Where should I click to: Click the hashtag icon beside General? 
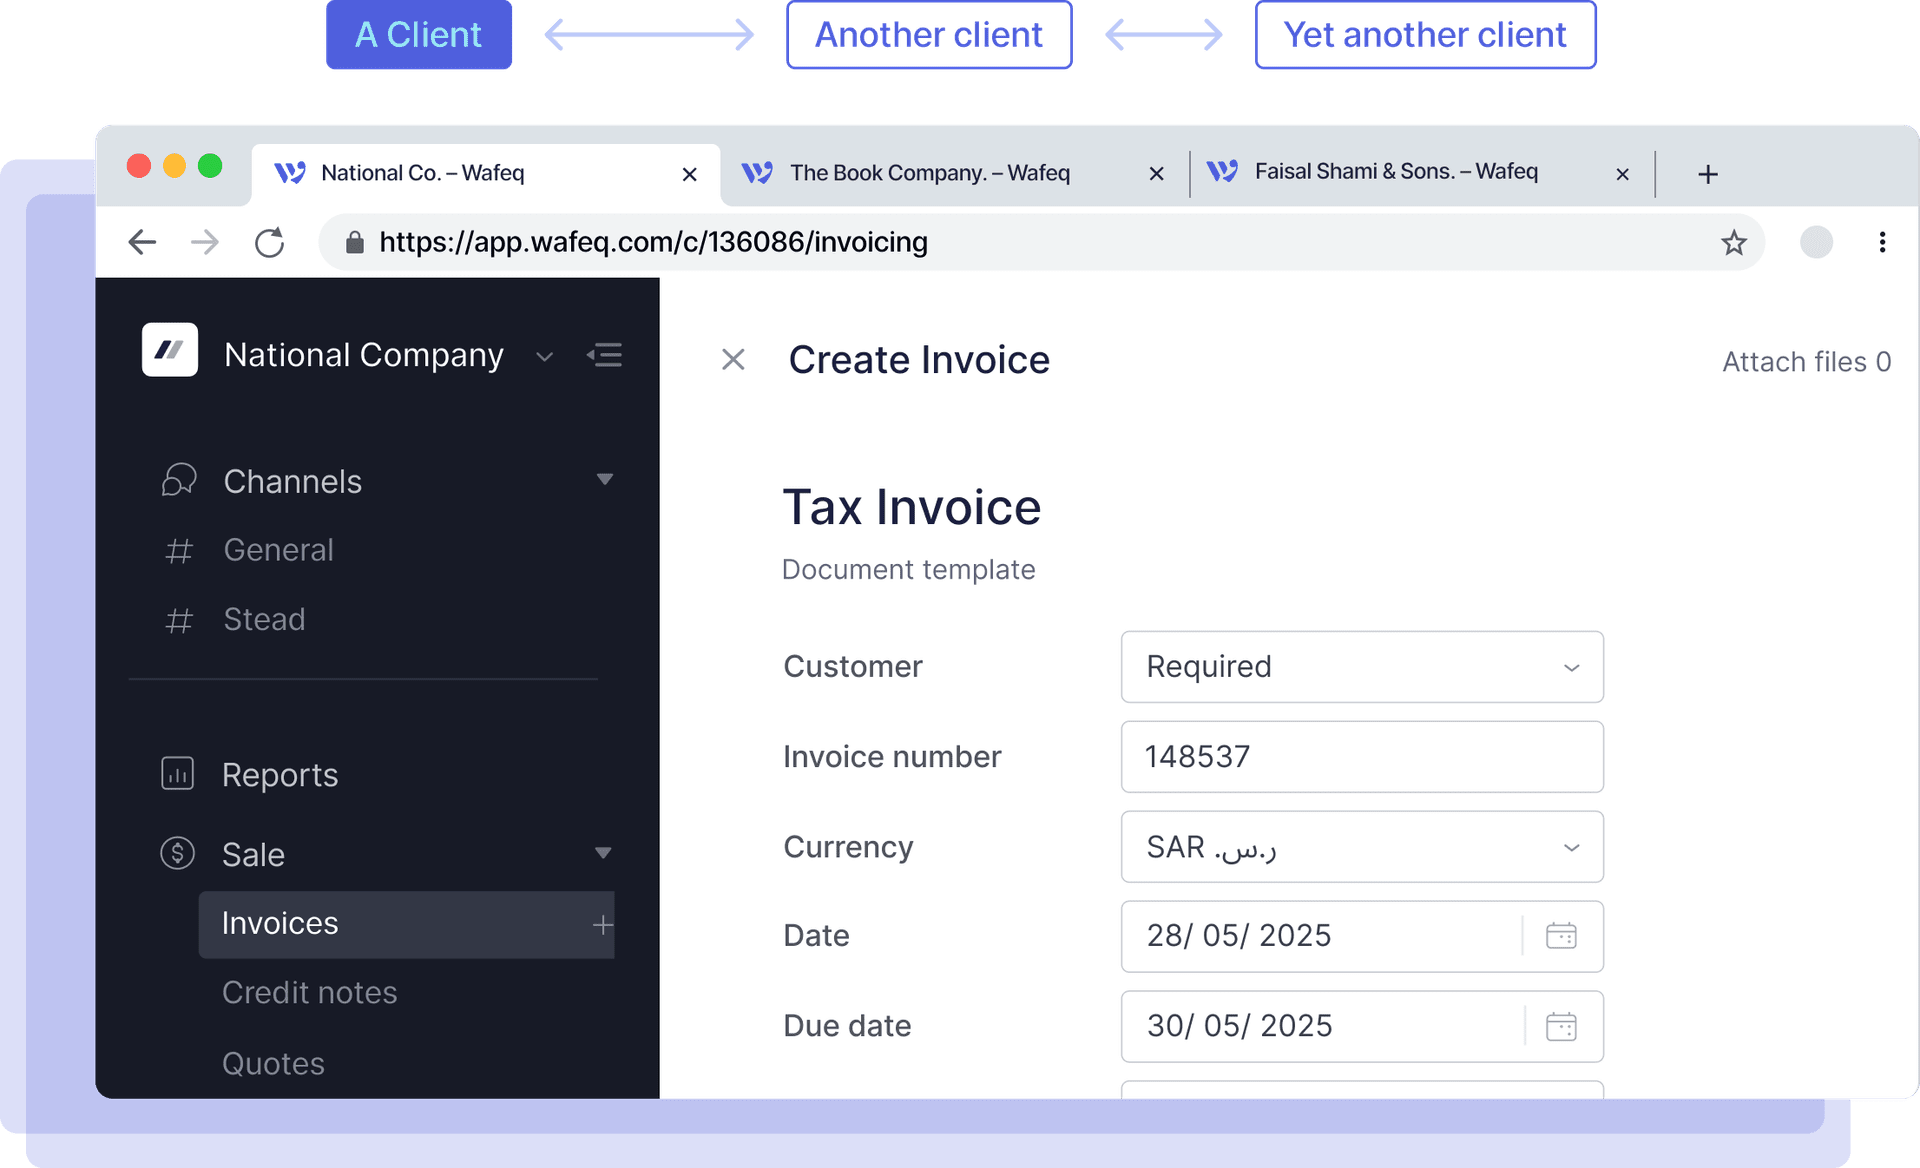[x=179, y=549]
